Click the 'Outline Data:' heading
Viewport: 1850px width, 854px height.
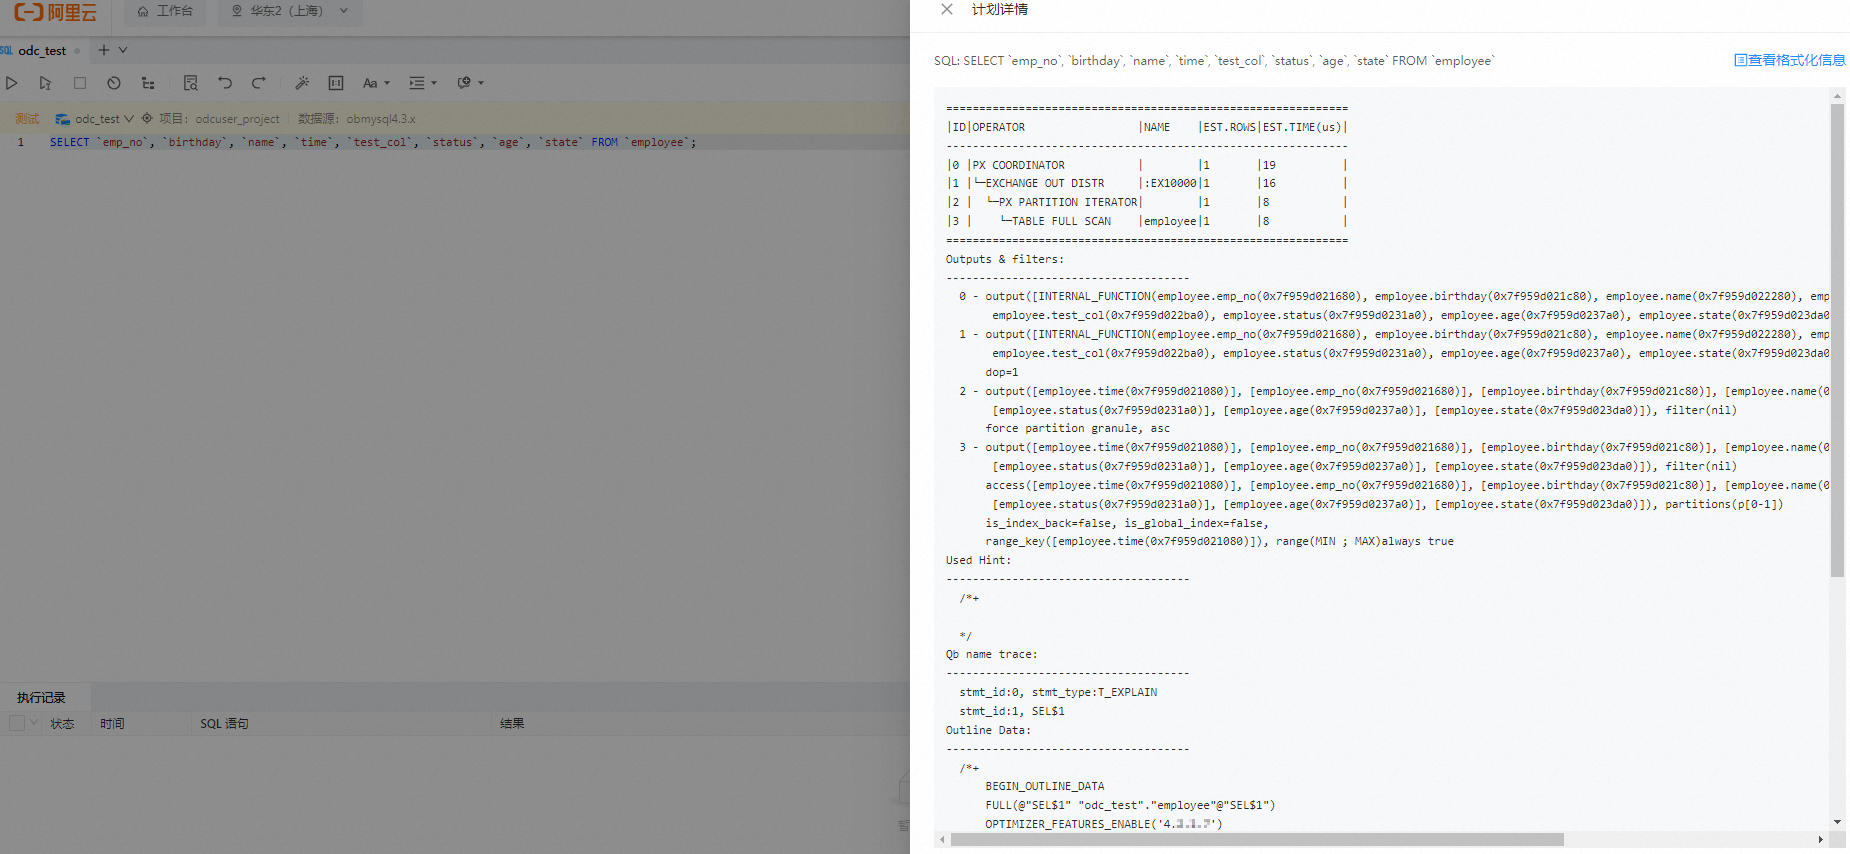(x=988, y=730)
